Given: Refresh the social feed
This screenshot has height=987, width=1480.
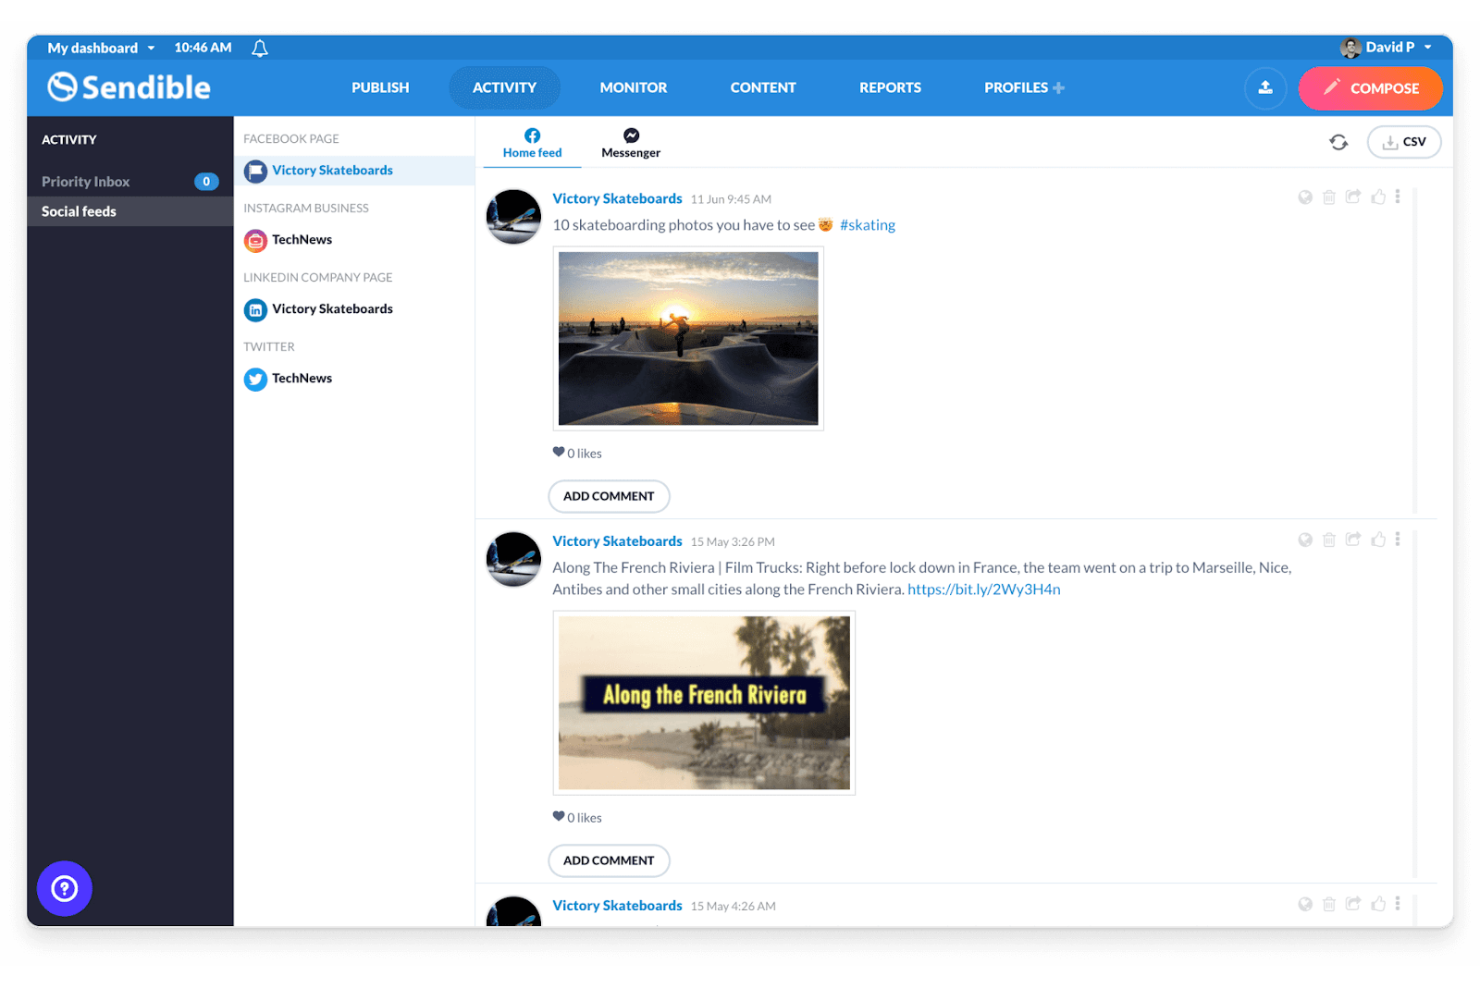Looking at the screenshot, I should coord(1339,141).
